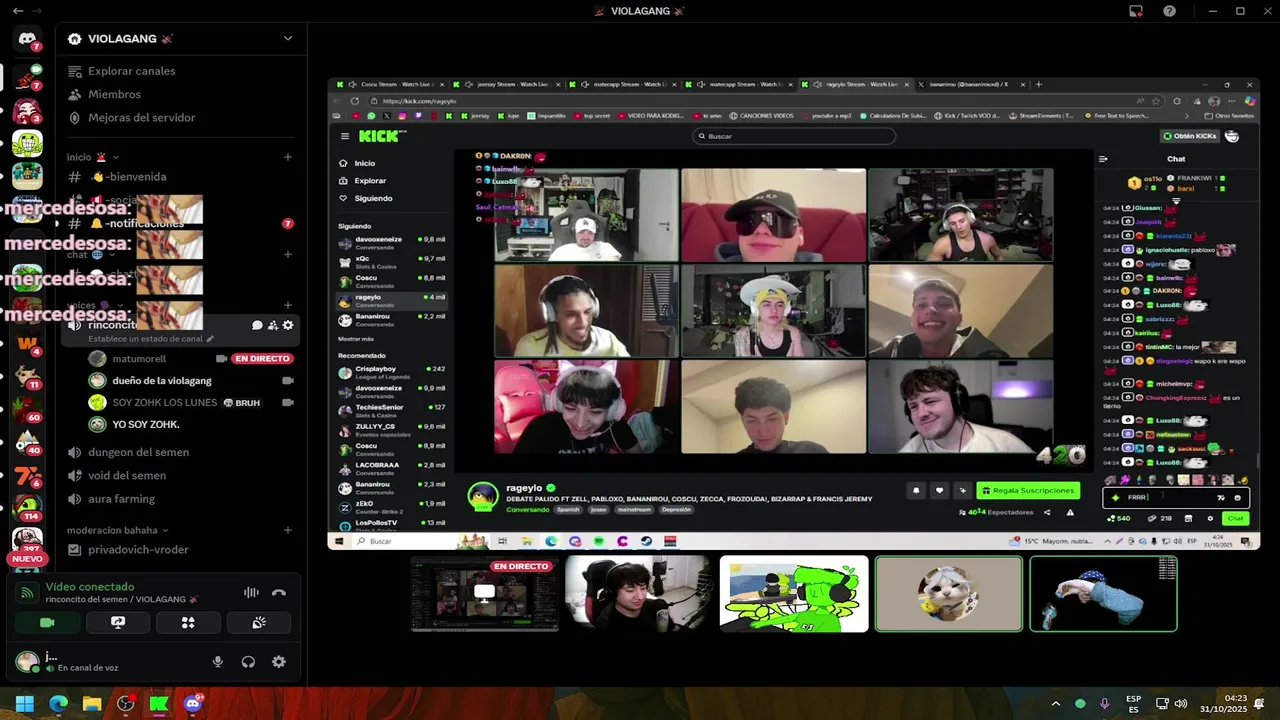
Task: Open Explorar in Kick sidebar
Action: click(369, 181)
